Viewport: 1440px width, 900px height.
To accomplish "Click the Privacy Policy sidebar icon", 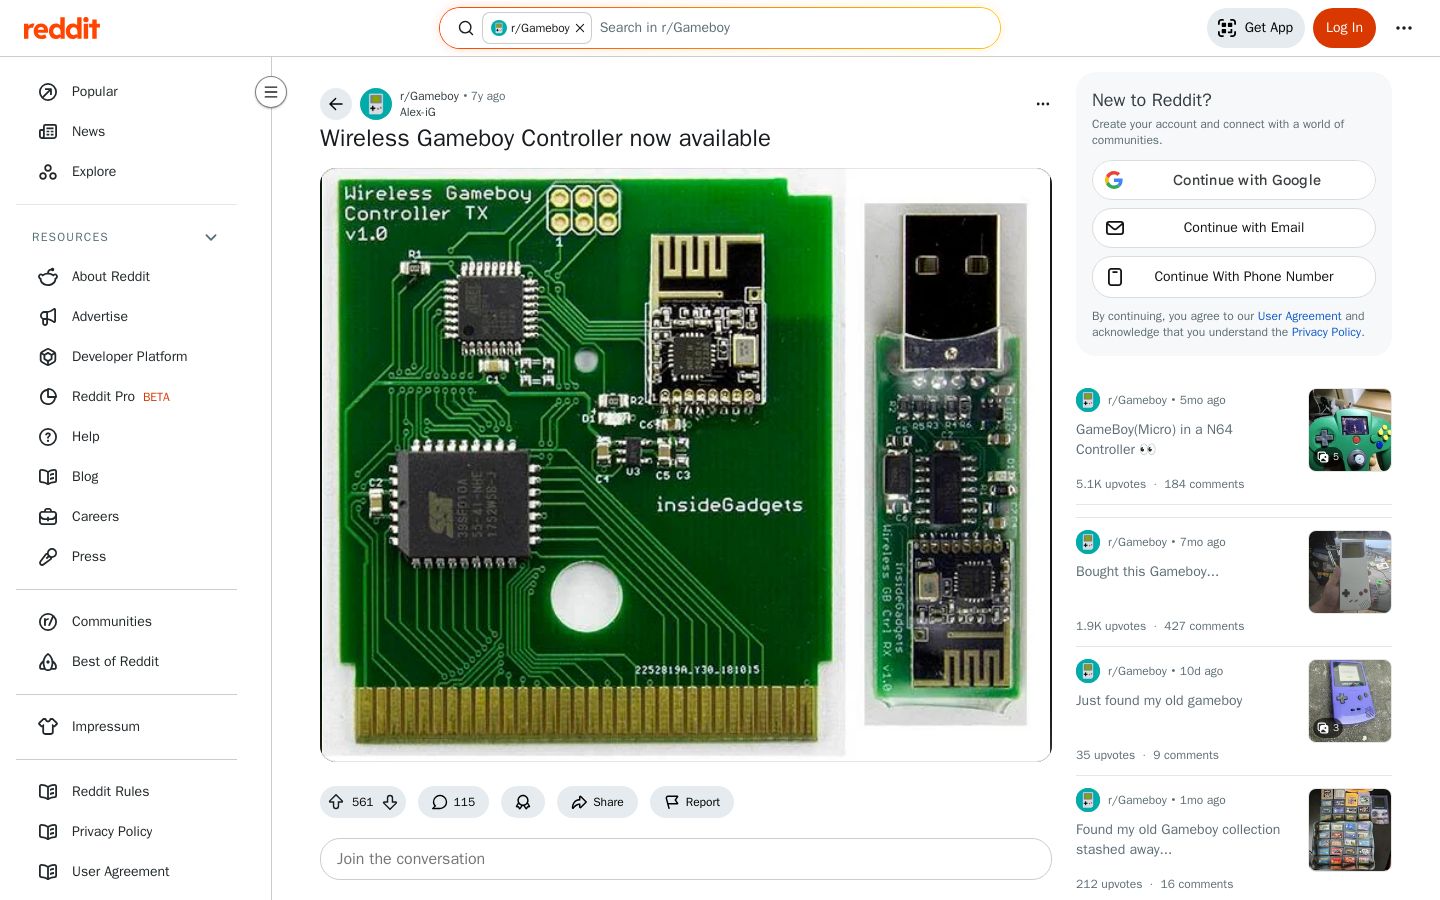I will 48,832.
